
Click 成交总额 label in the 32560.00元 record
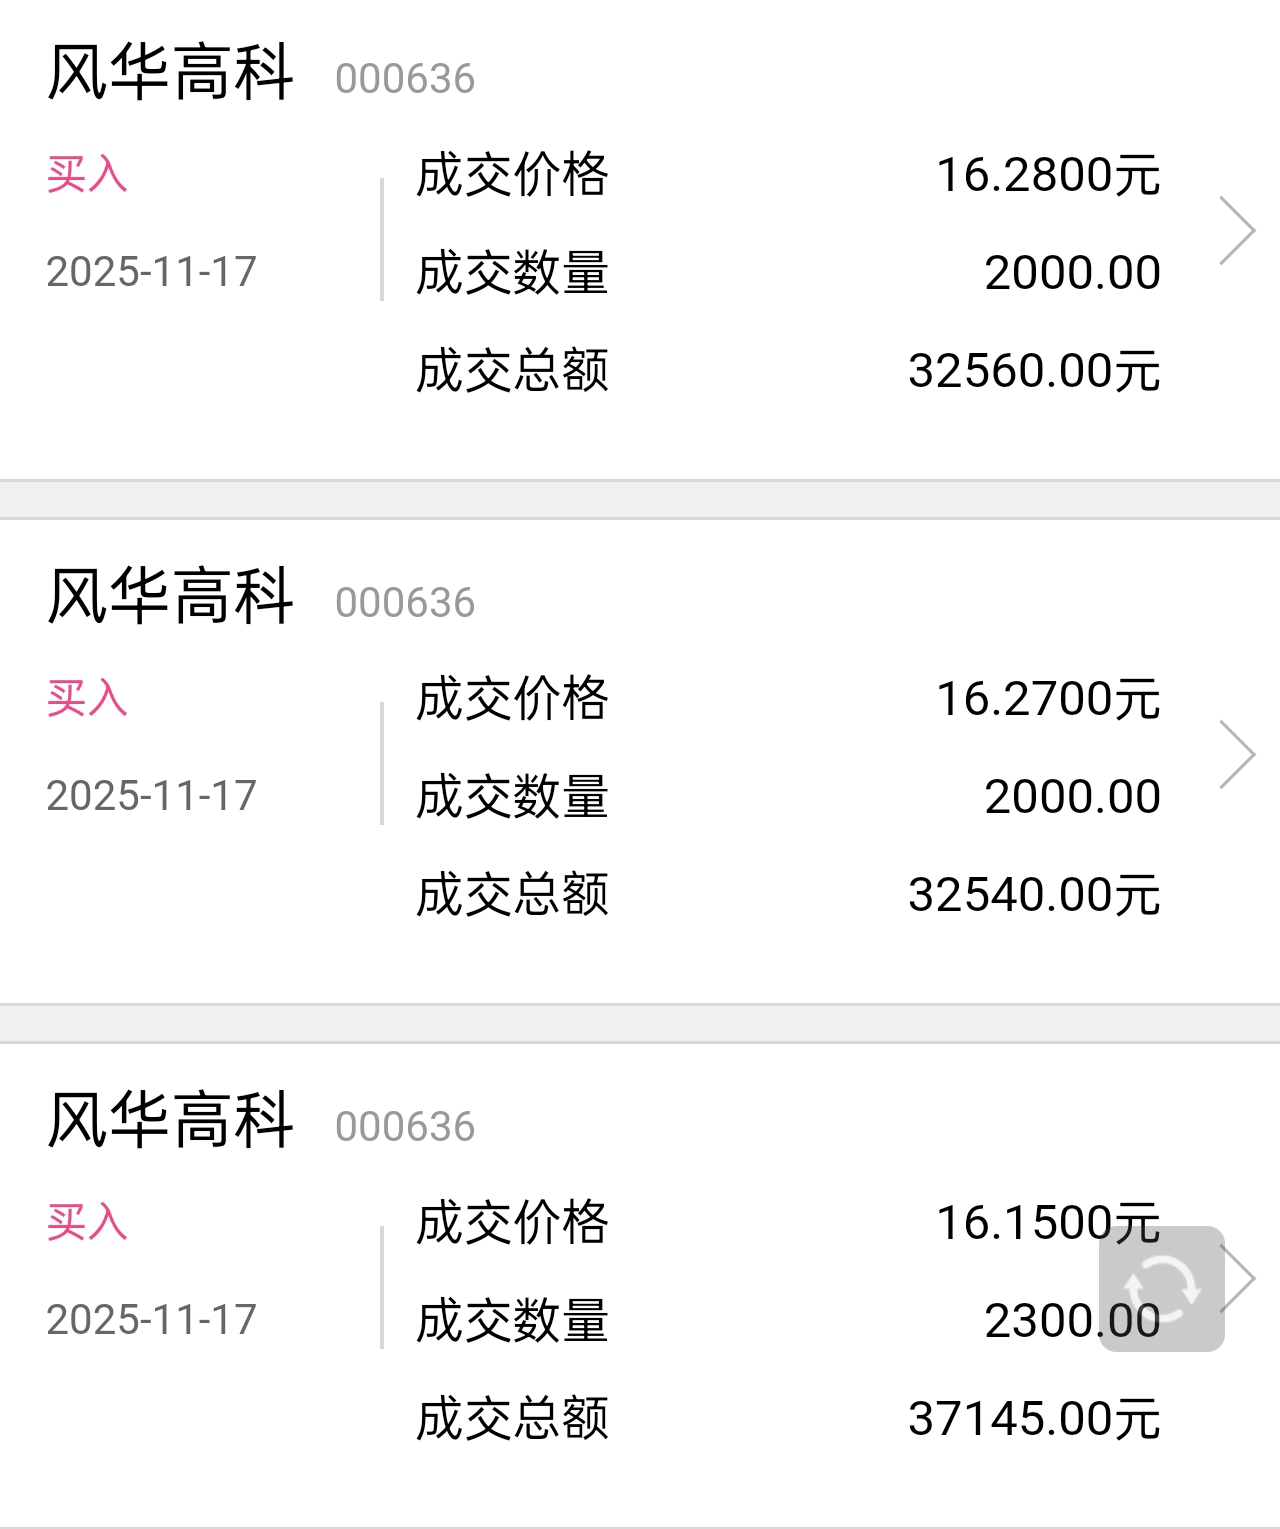(513, 371)
